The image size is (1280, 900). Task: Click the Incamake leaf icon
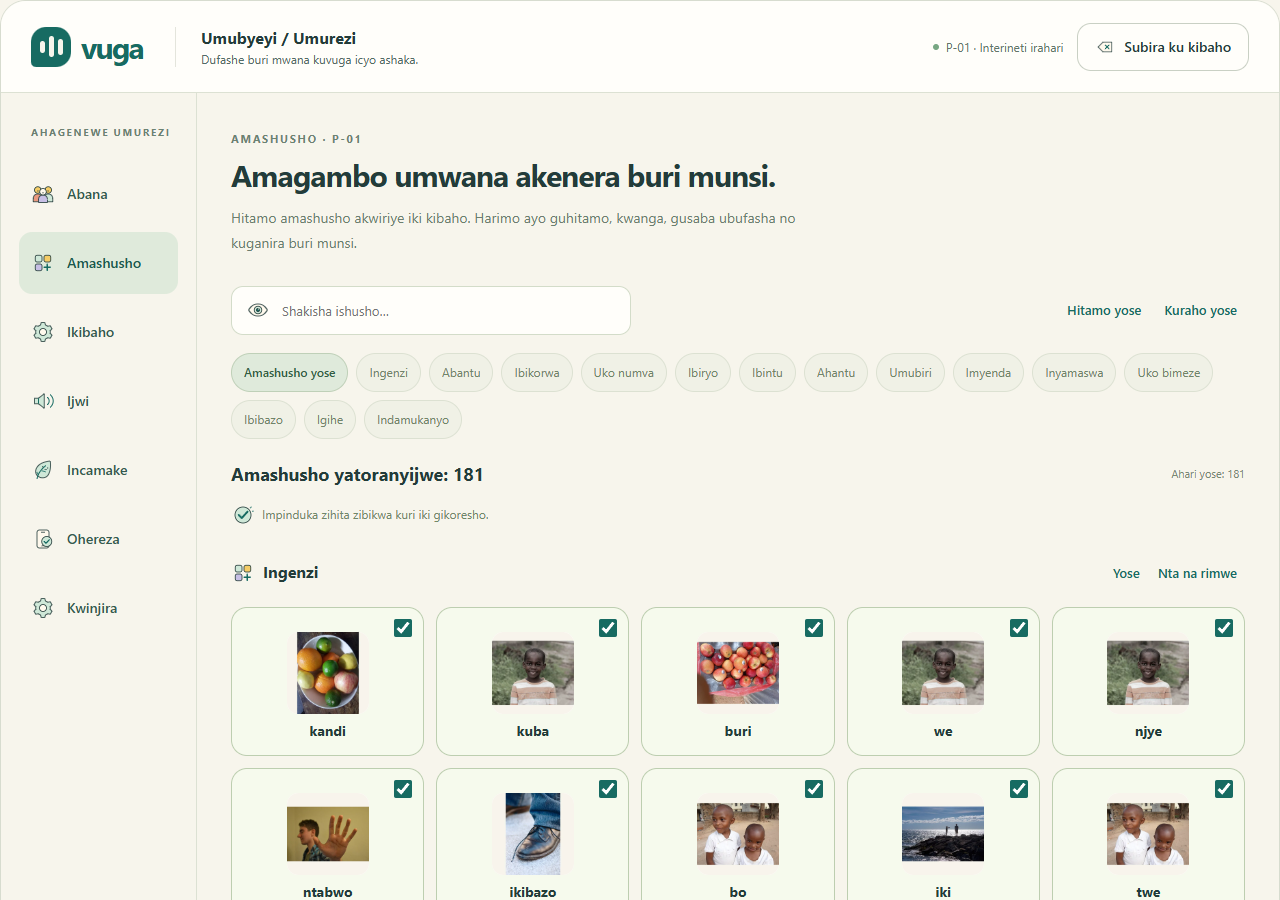pos(43,470)
